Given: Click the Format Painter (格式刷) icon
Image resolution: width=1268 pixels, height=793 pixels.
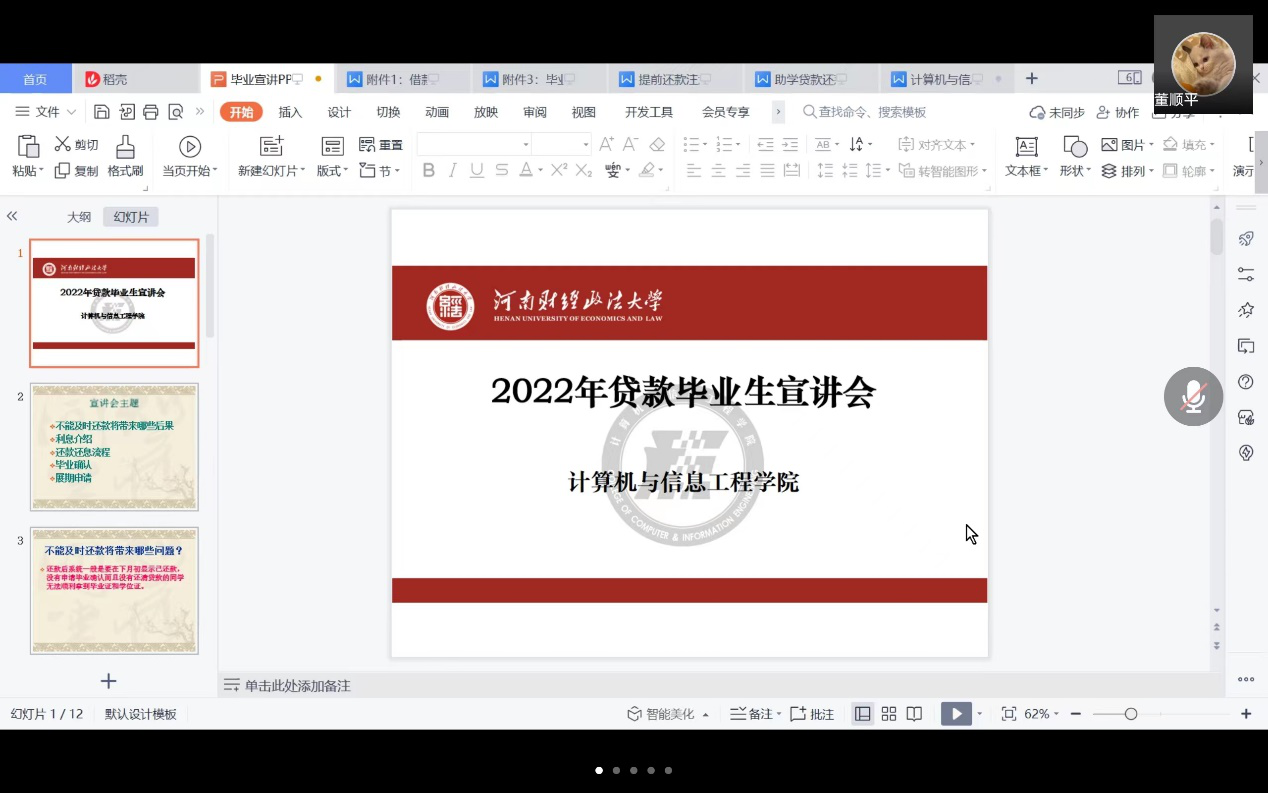Looking at the screenshot, I should [x=125, y=148].
